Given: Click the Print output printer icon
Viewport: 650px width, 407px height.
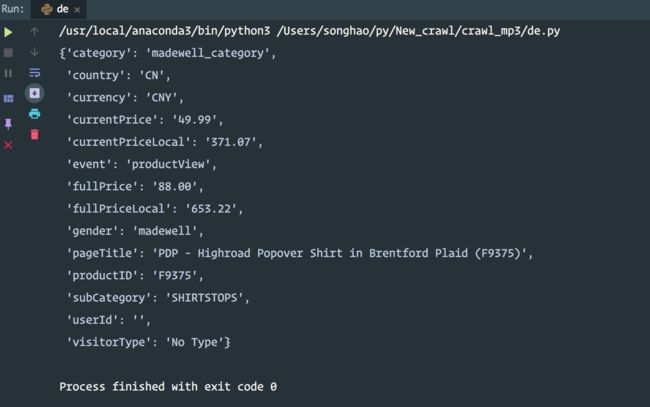Looking at the screenshot, I should 34,114.
